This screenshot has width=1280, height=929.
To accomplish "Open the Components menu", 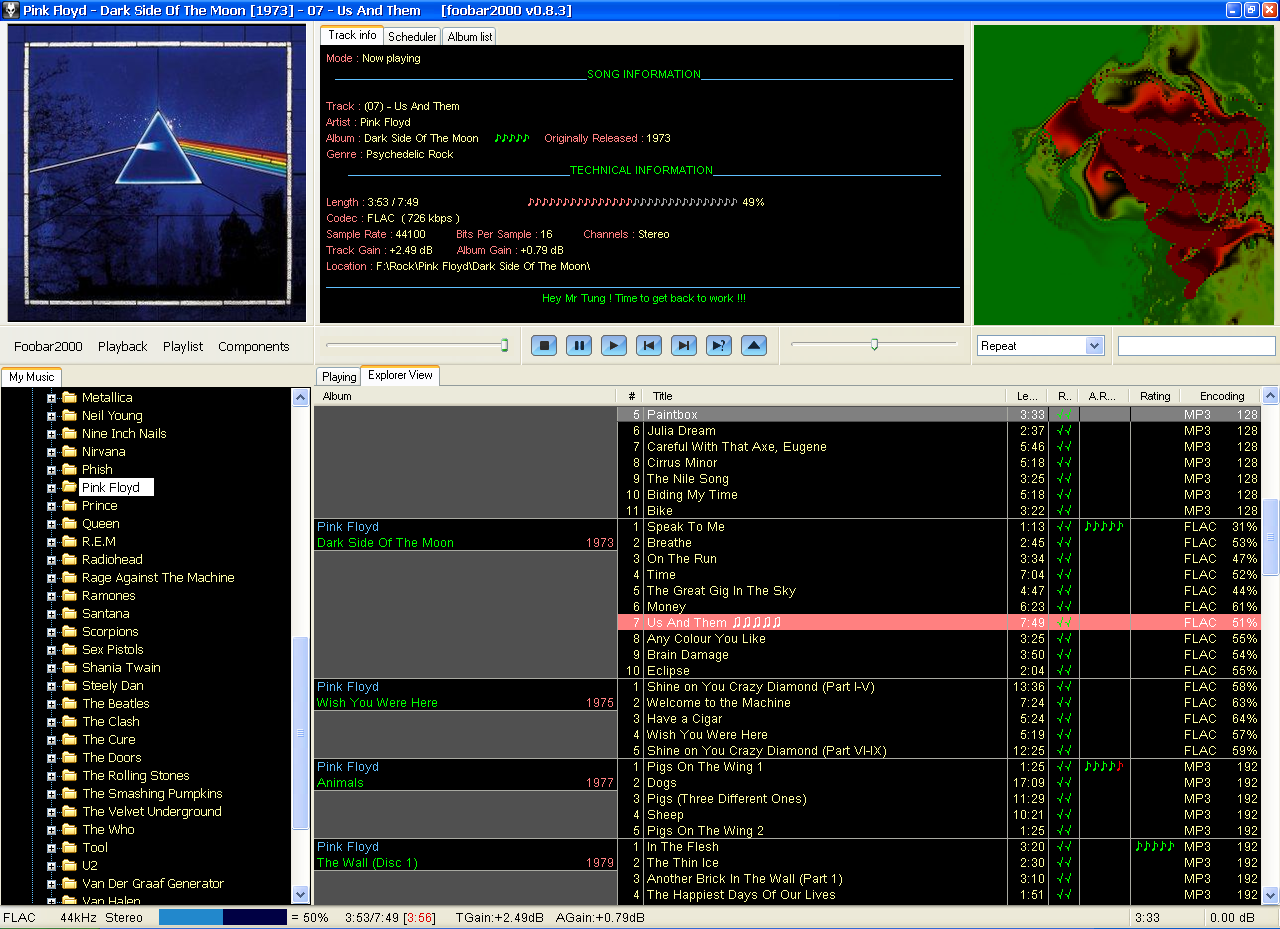I will pyautogui.click(x=254, y=346).
